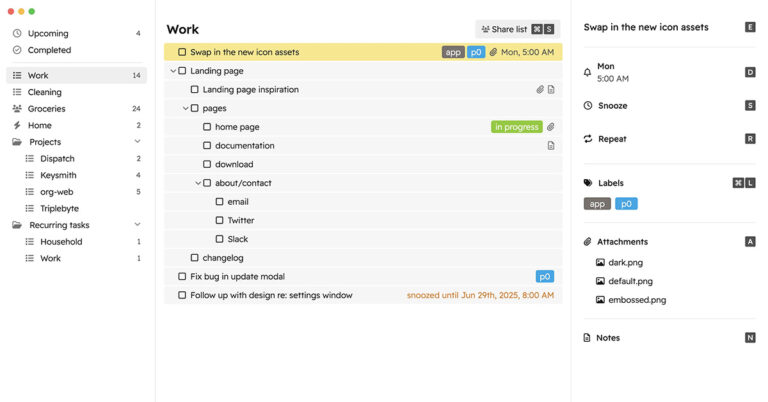
Task: Click the Labels tag icon
Action: [588, 183]
